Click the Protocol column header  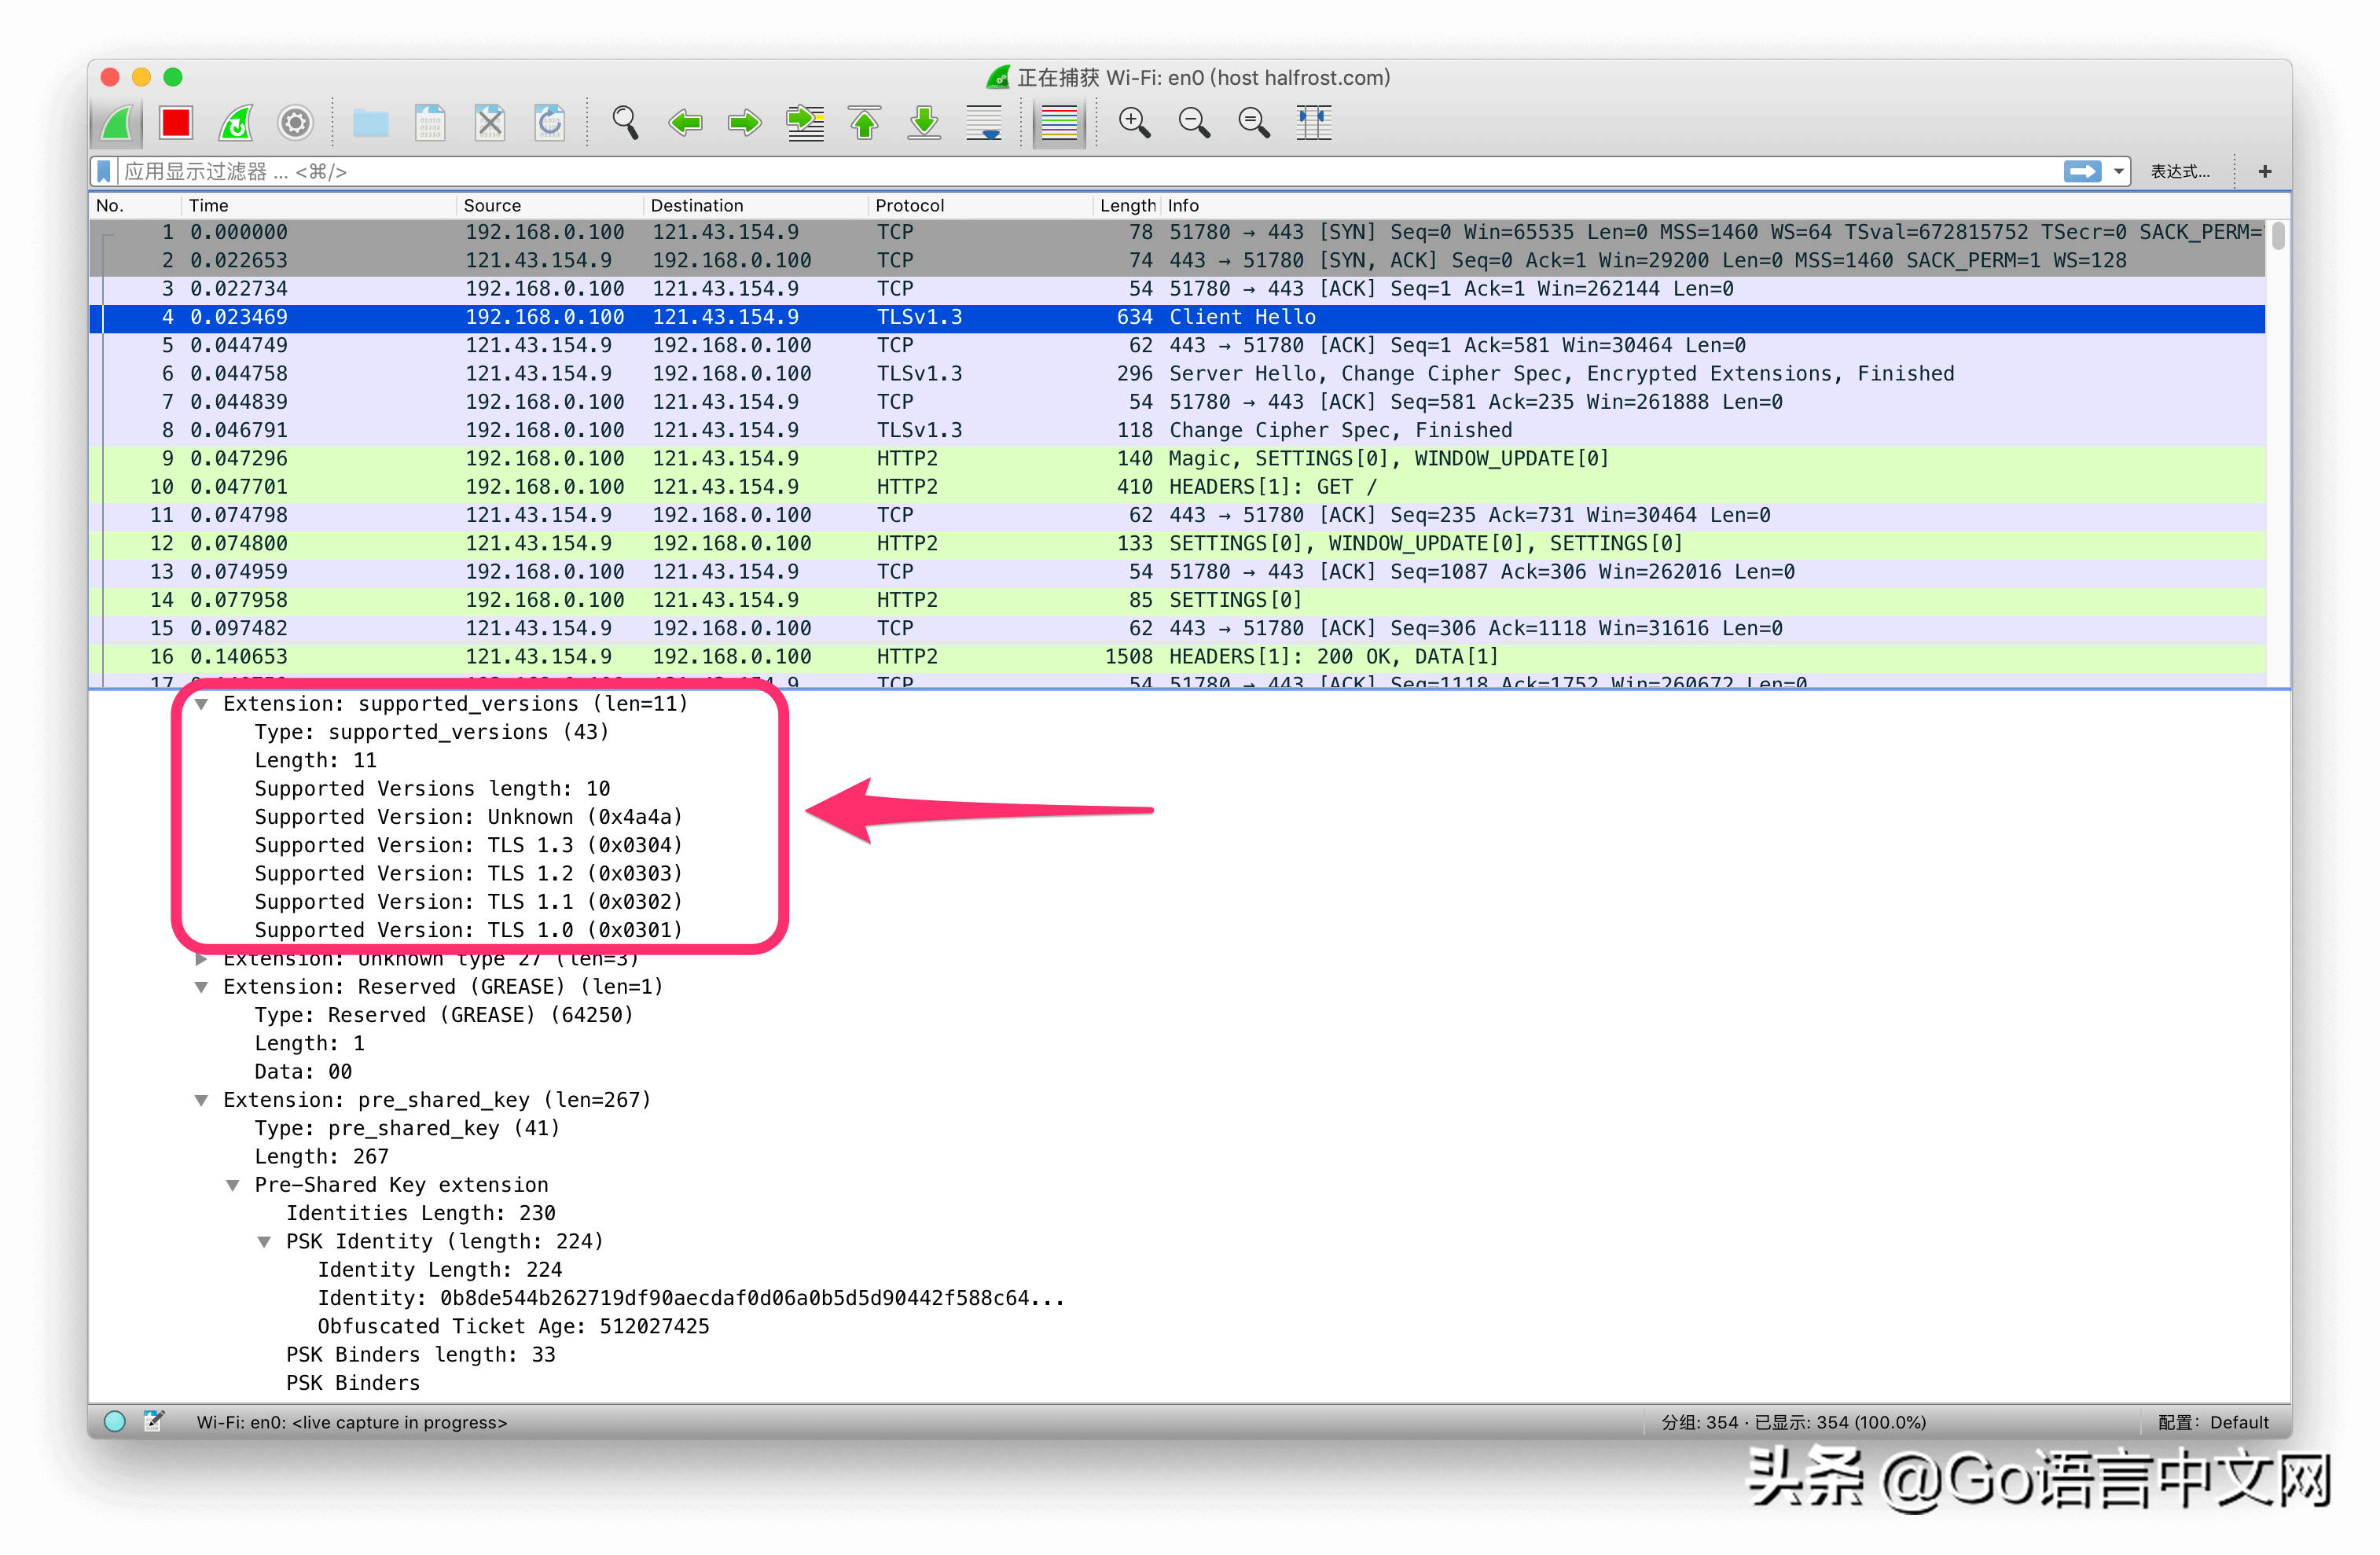click(x=909, y=205)
